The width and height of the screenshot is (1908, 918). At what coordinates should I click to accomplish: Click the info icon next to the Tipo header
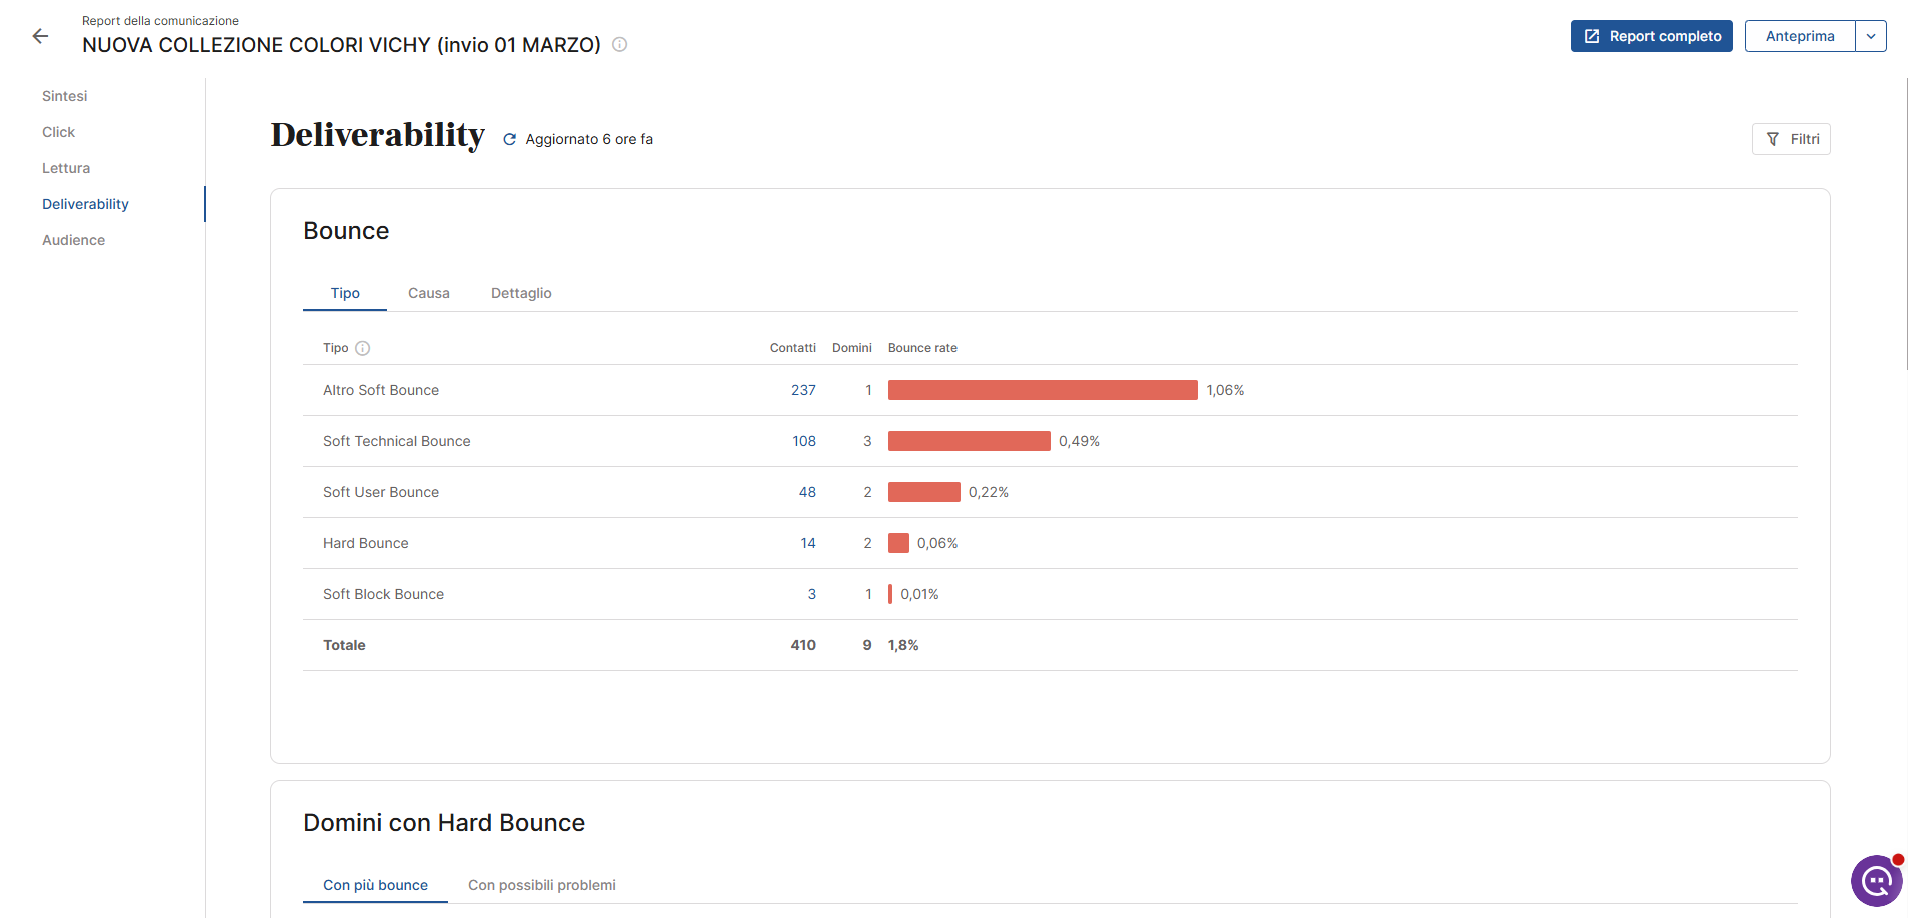(363, 348)
